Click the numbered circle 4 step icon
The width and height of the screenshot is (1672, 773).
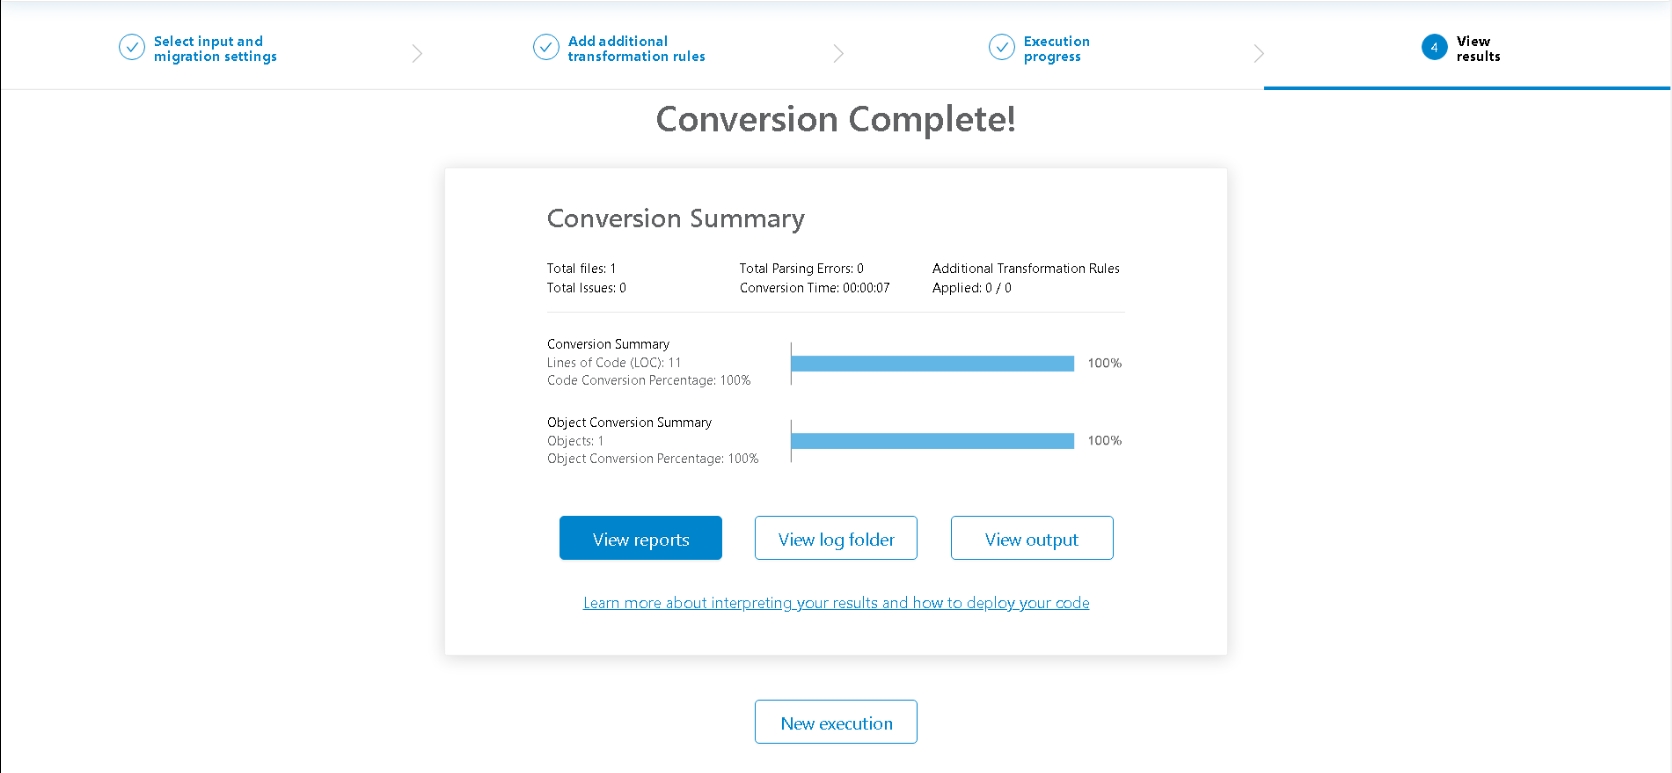[x=1434, y=47]
